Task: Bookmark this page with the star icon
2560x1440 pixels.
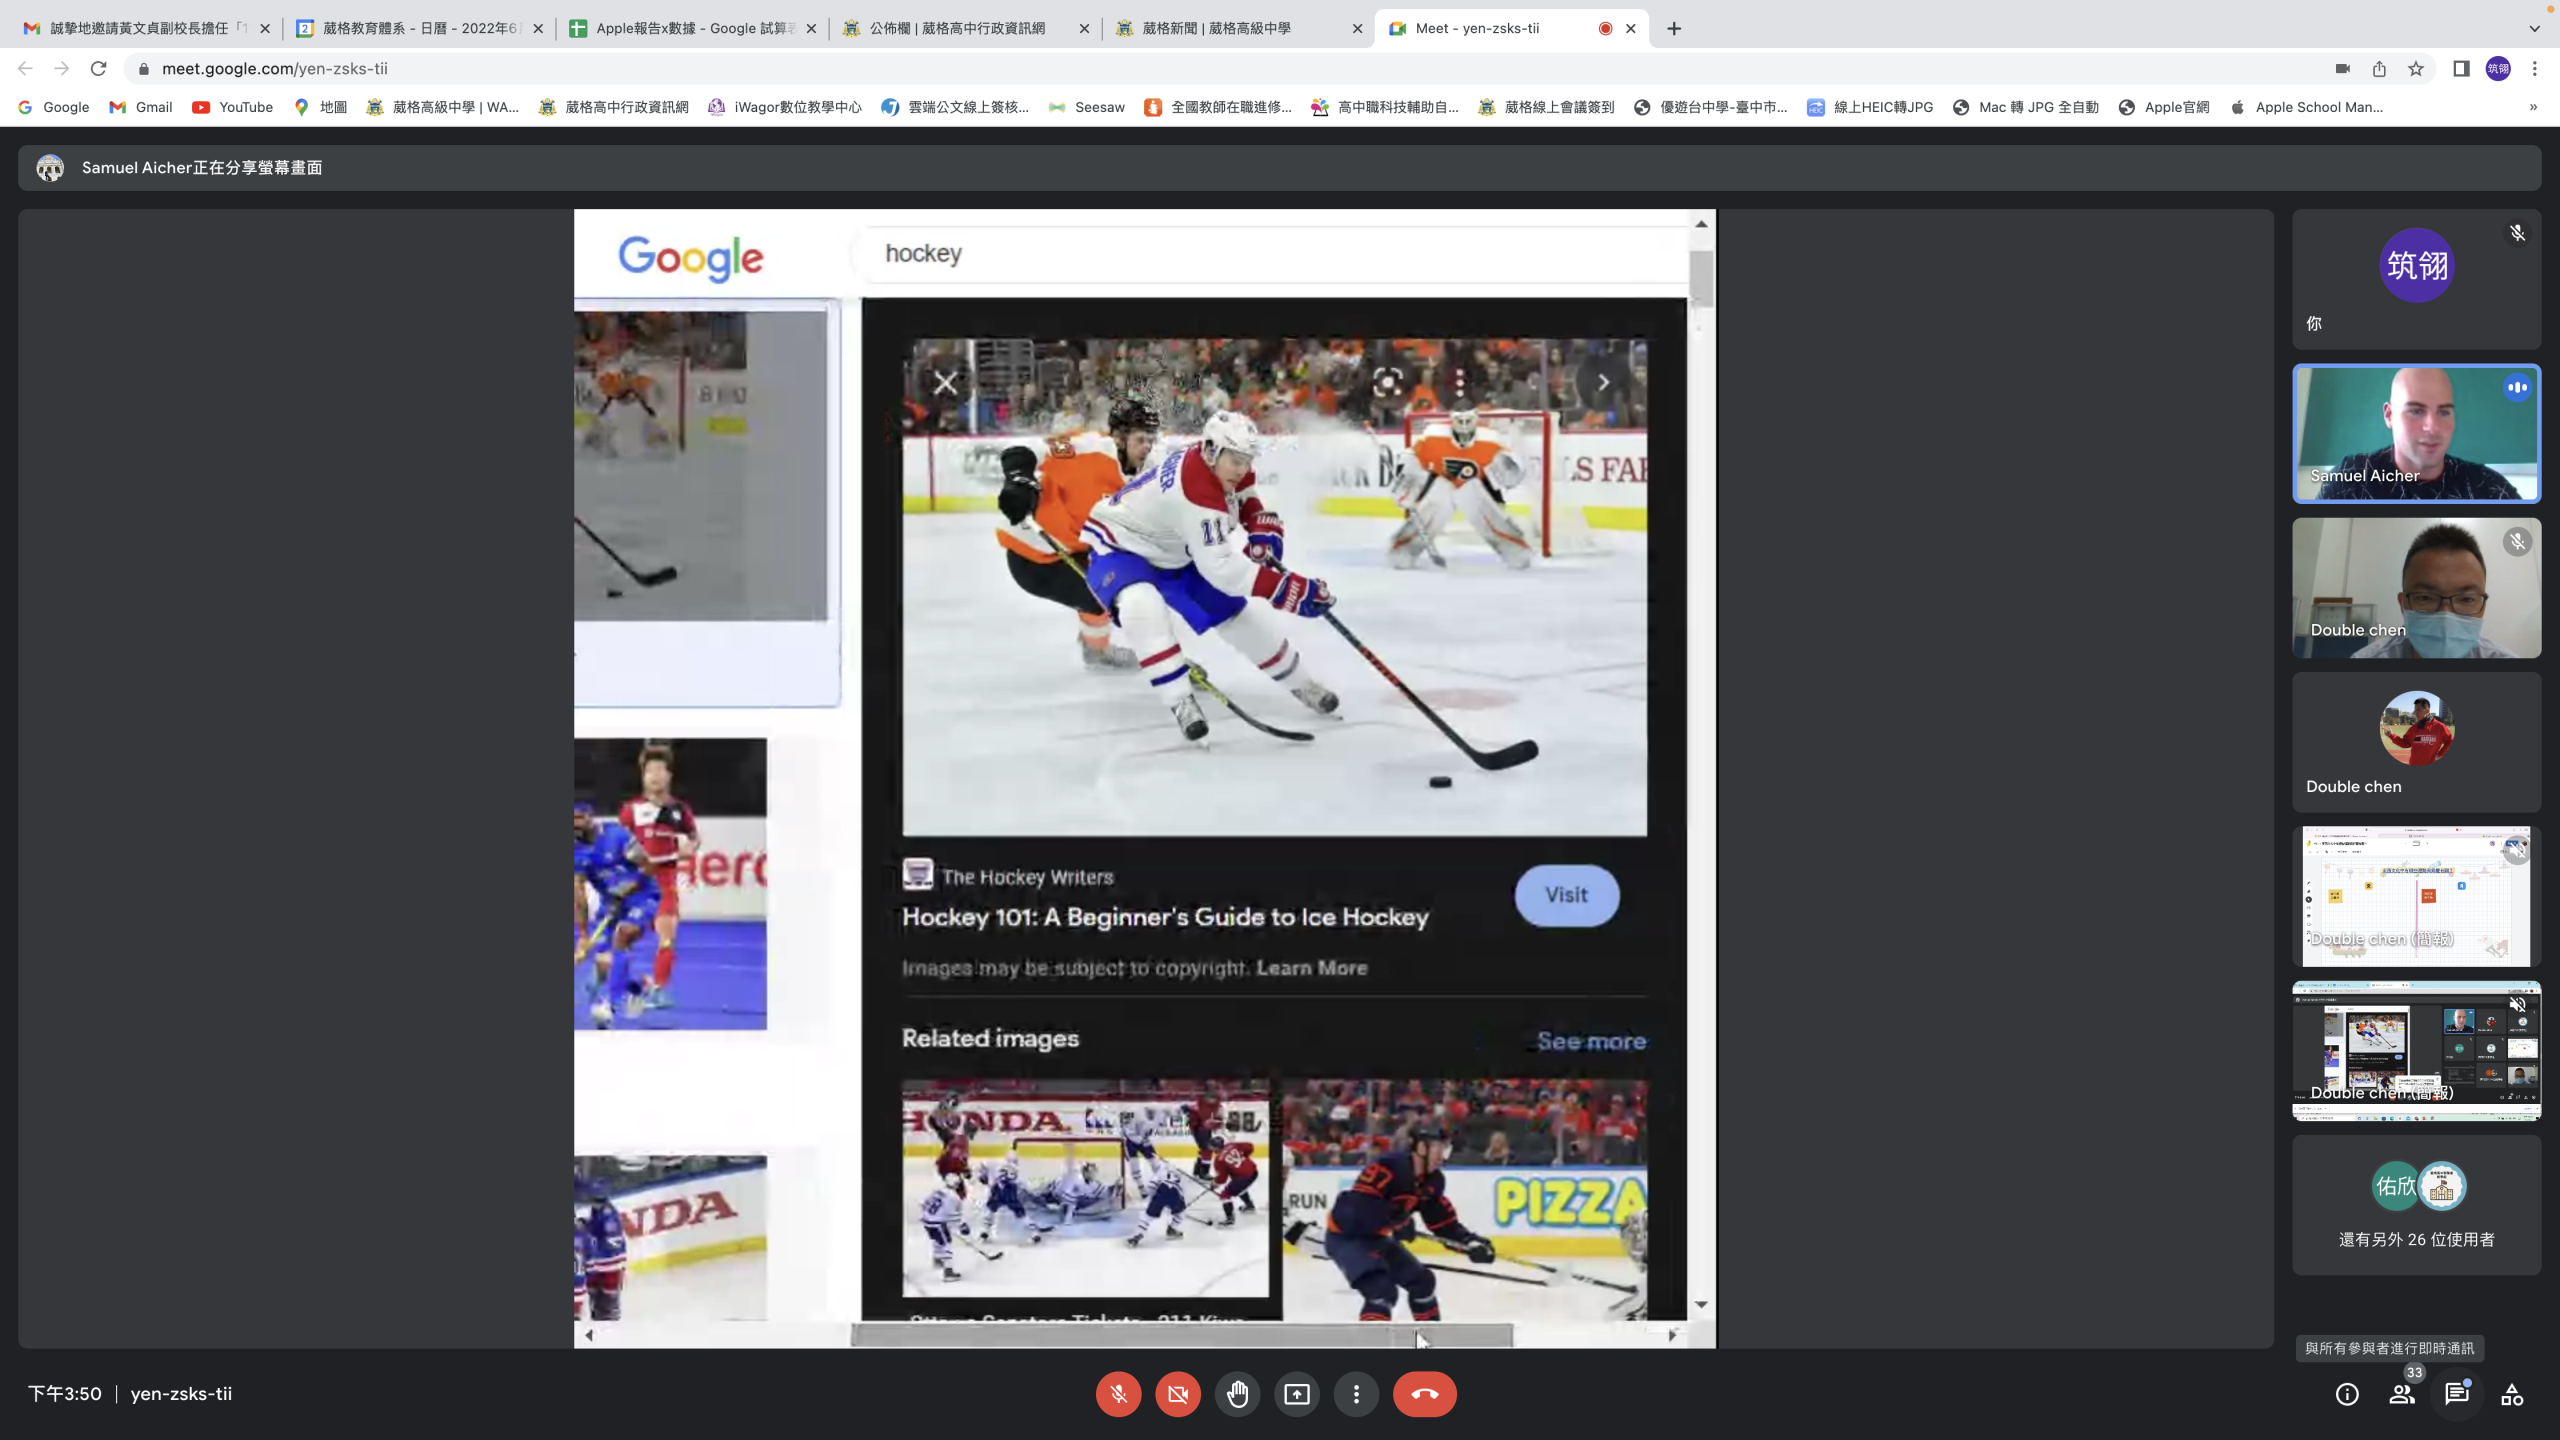Action: coord(2416,69)
